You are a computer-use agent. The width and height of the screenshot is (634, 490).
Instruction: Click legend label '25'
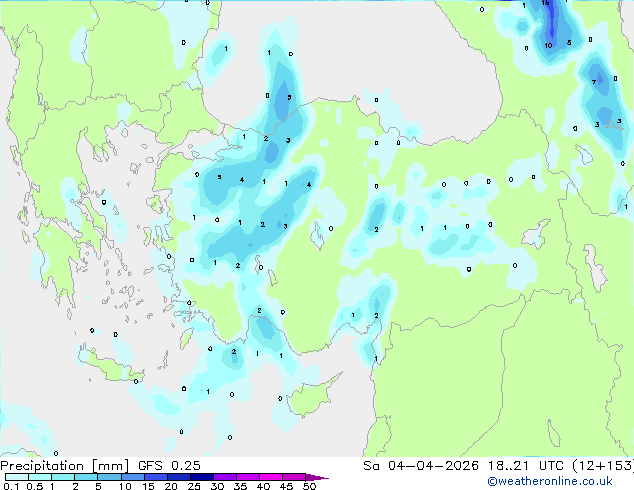(194, 486)
